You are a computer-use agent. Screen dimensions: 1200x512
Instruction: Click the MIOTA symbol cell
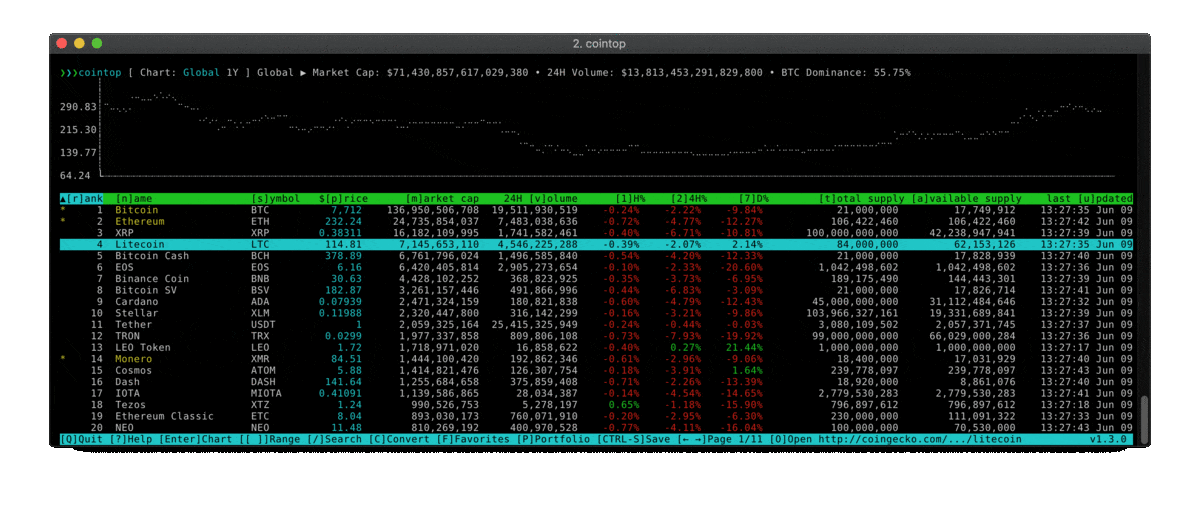266,394
